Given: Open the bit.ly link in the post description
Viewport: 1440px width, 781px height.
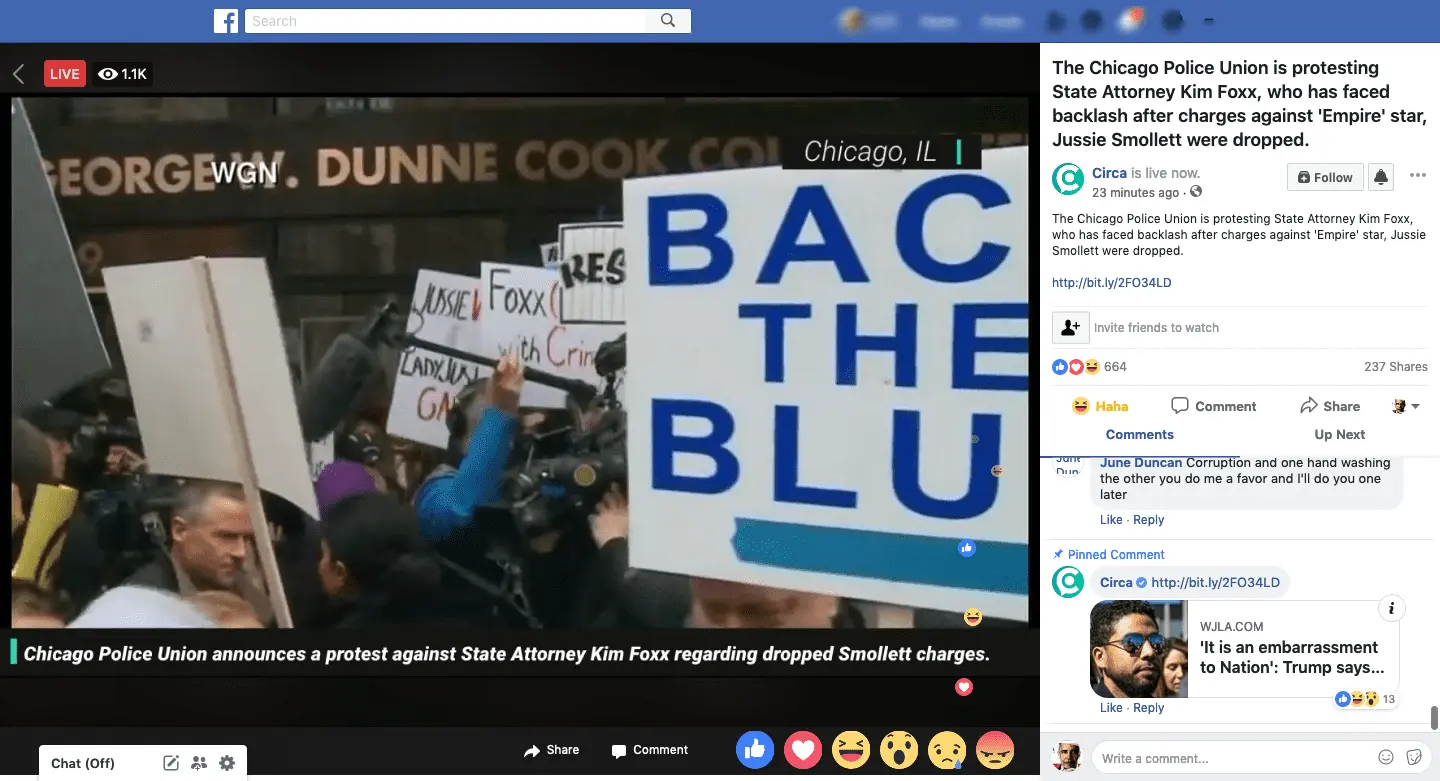Looking at the screenshot, I should (x=1111, y=283).
